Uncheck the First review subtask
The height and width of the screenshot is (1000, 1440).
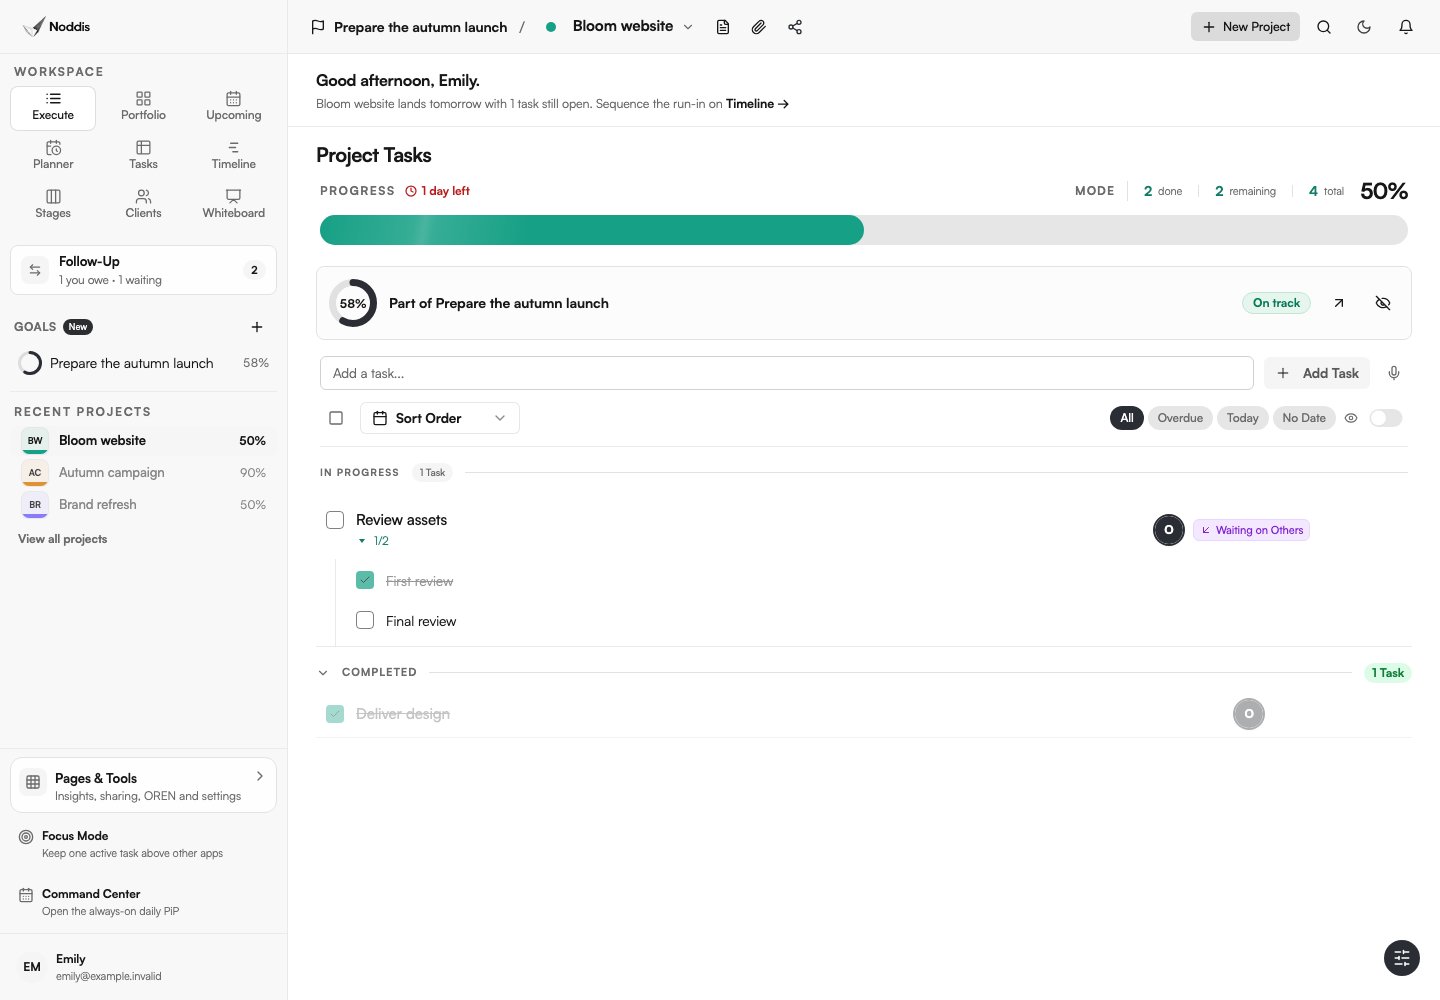point(365,580)
